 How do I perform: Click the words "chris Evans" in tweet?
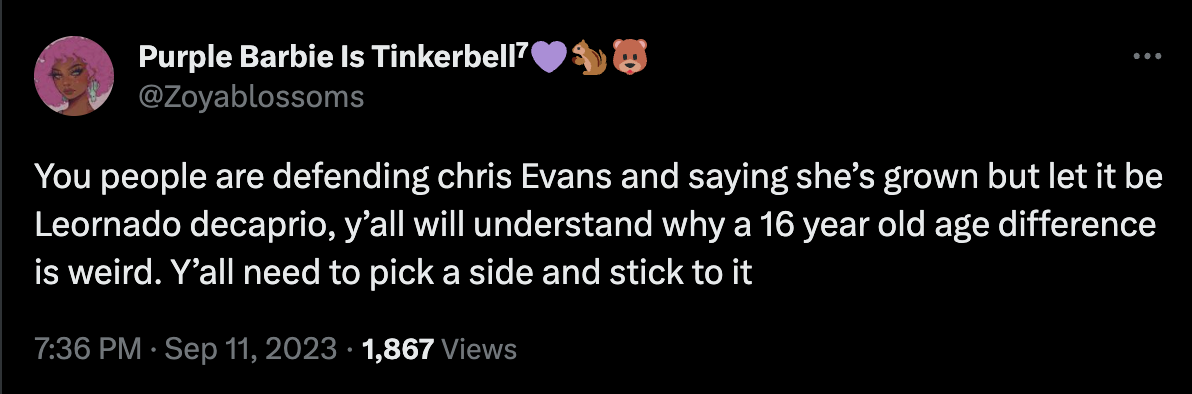click(525, 179)
